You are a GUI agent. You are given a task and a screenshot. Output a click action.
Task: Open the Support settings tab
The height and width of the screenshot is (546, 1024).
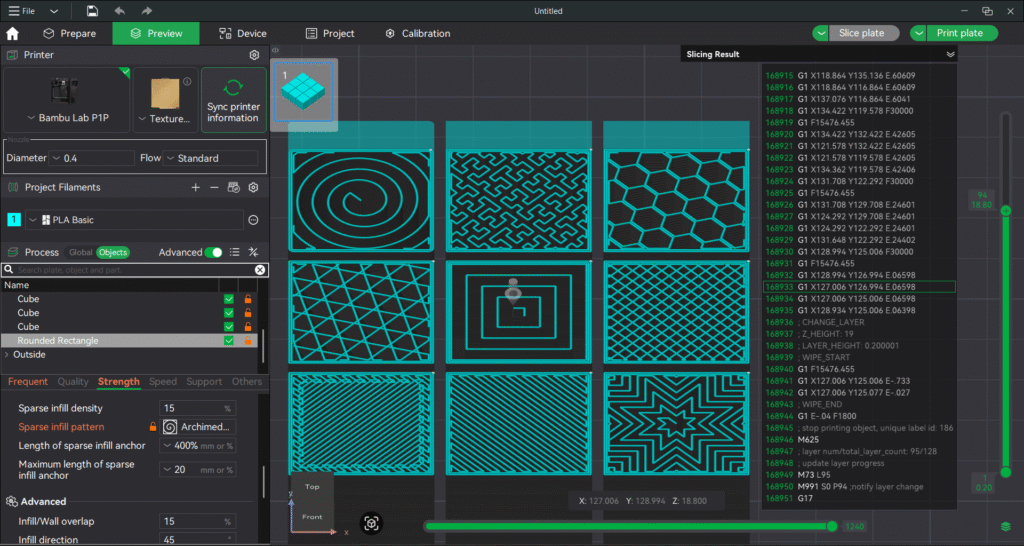click(x=204, y=381)
